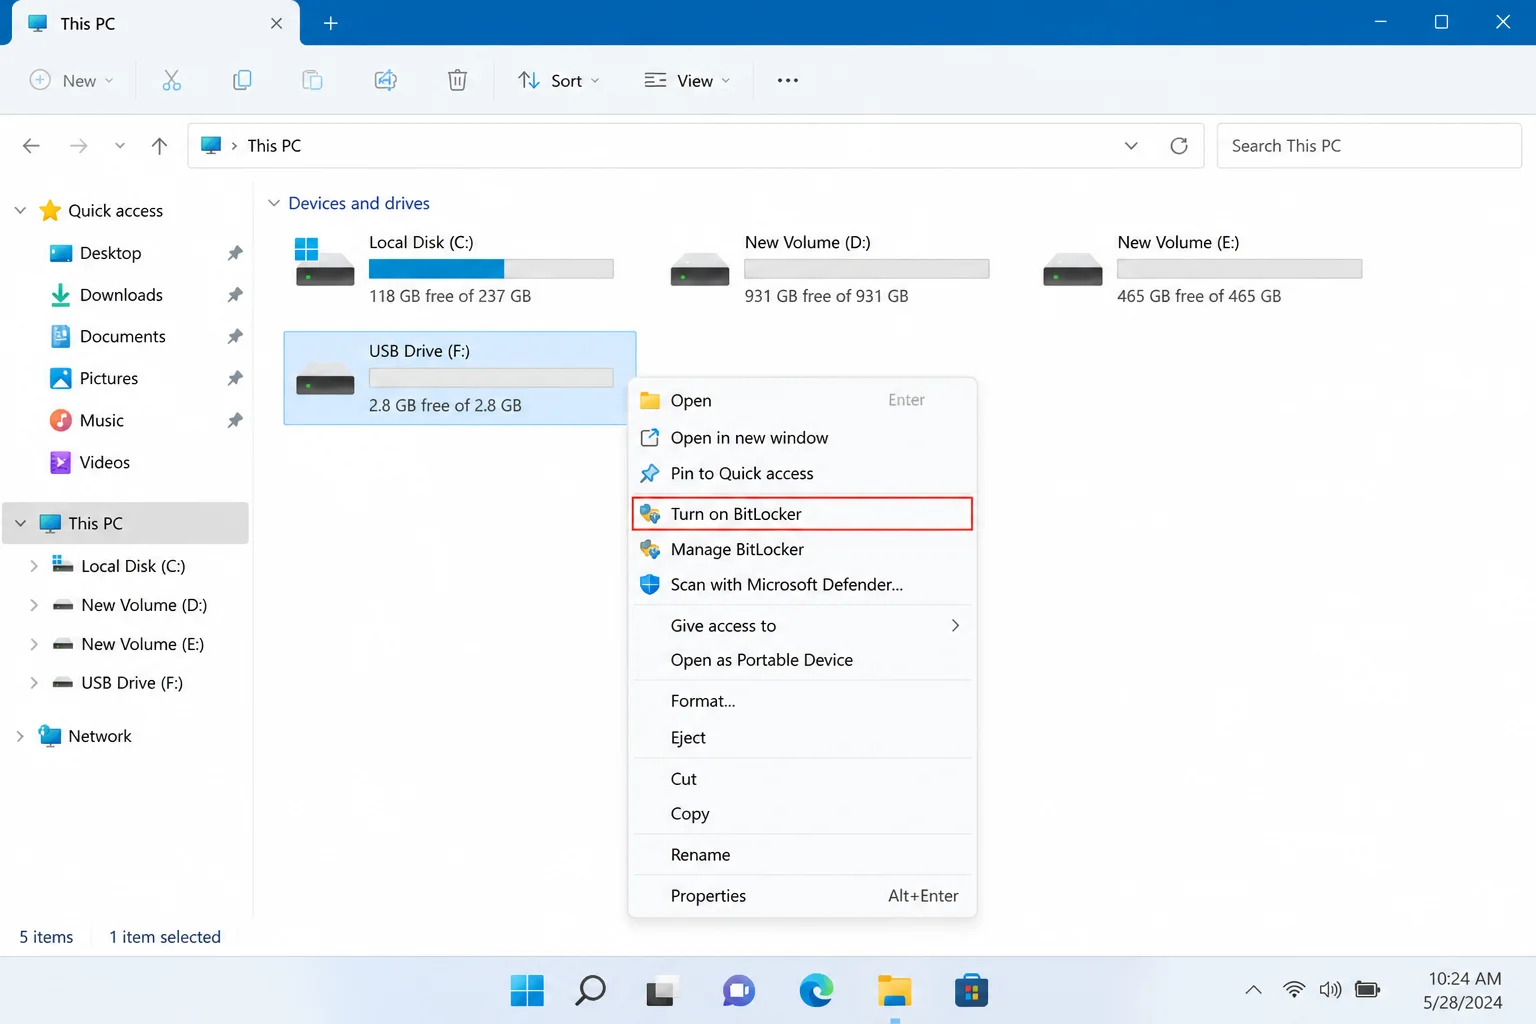Open Microsoft Store from taskbar
Screen dimensions: 1536x1024
[x=971, y=991]
